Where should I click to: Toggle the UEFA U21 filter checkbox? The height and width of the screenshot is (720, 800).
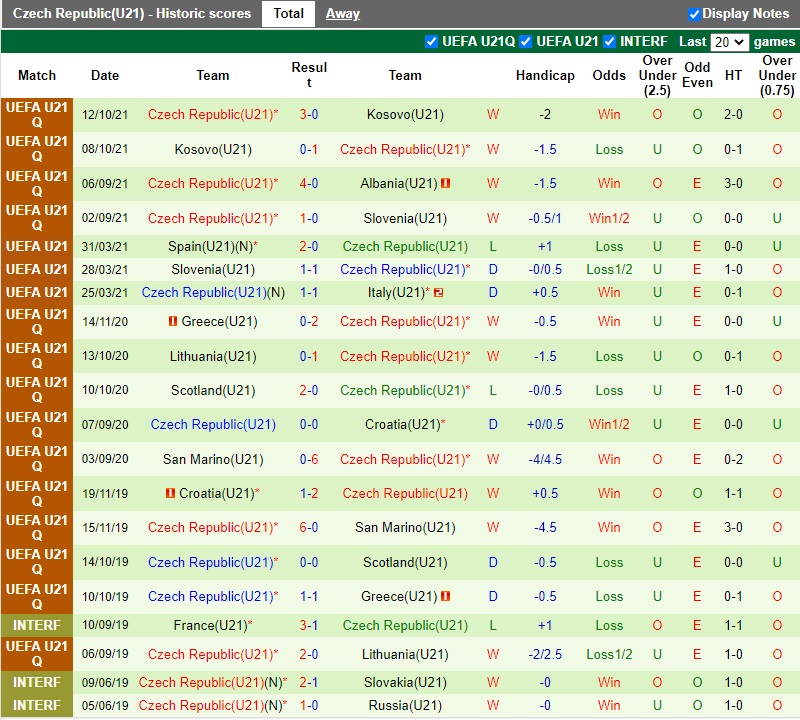coord(526,41)
